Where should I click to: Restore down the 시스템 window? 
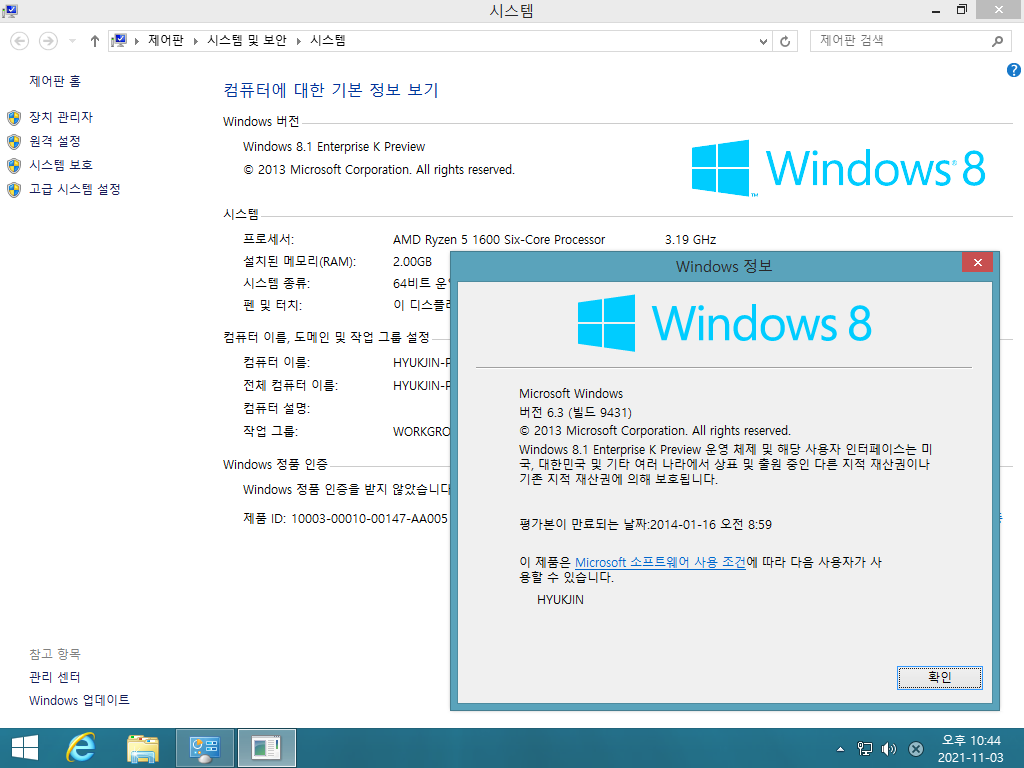point(961,10)
